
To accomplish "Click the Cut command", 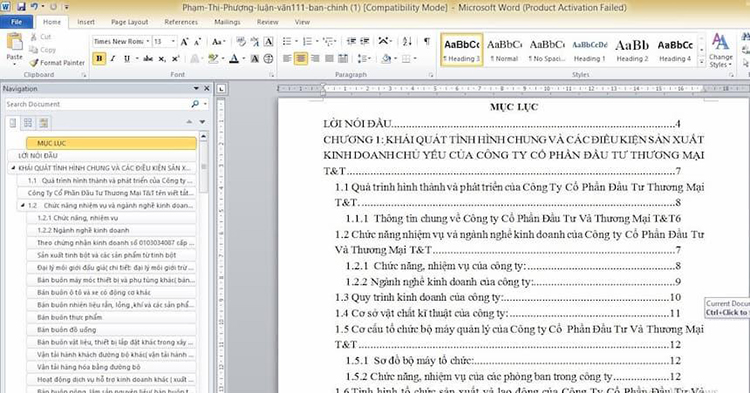I will click(x=41, y=37).
